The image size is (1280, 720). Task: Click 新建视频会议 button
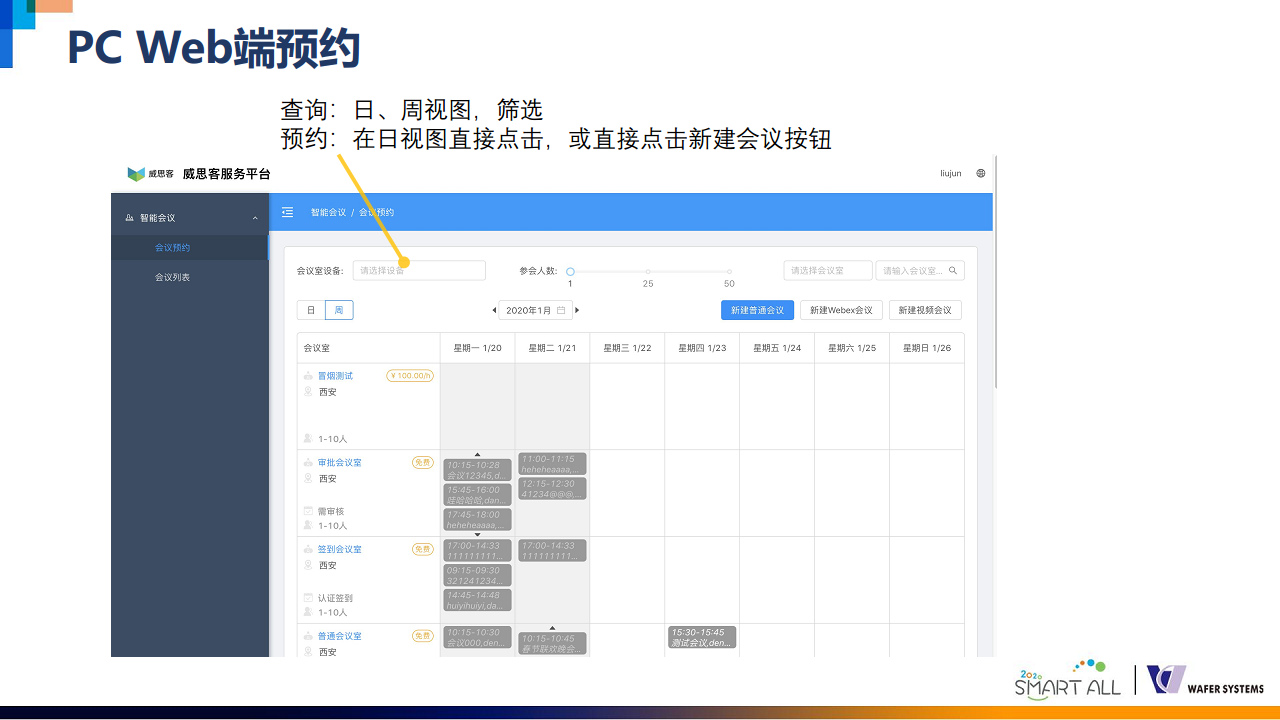(x=925, y=310)
